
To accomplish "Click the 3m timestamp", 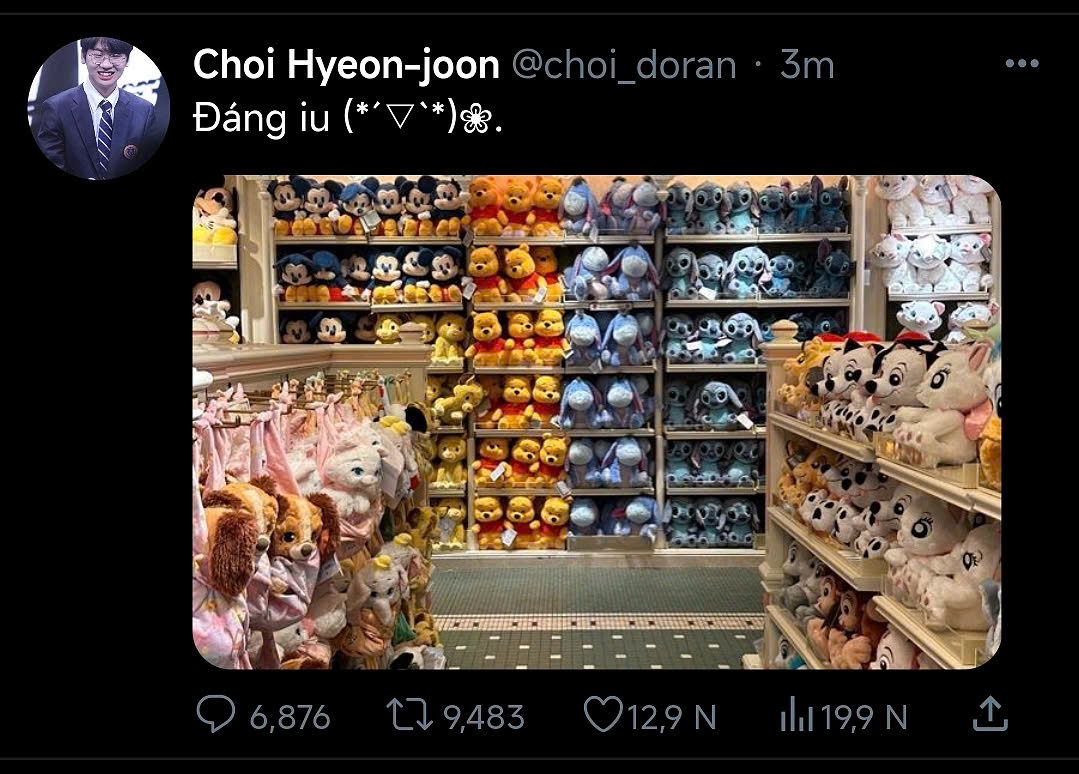I will pos(807,65).
